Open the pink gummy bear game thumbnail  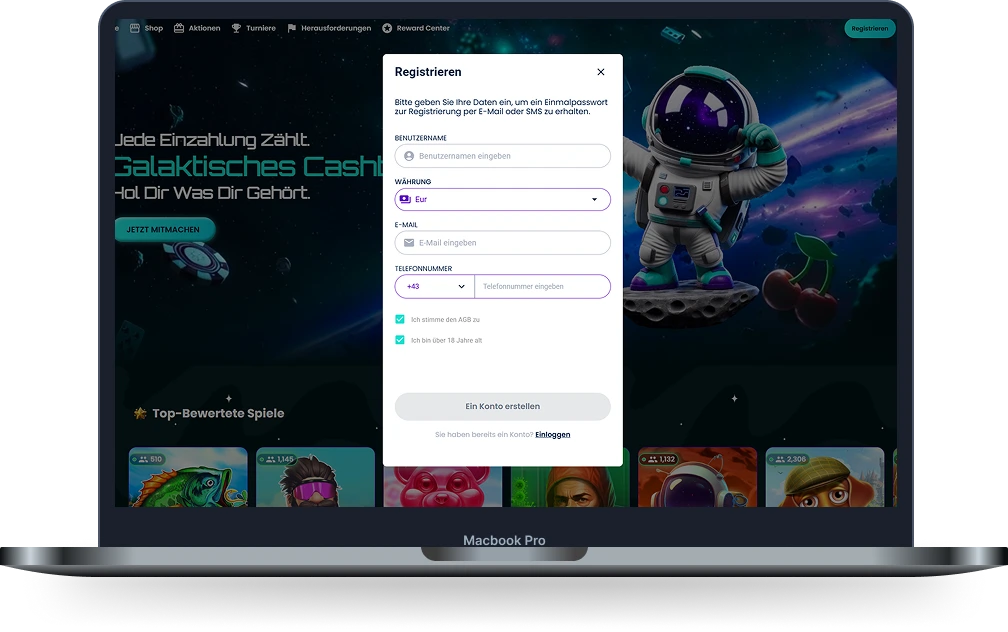442,487
